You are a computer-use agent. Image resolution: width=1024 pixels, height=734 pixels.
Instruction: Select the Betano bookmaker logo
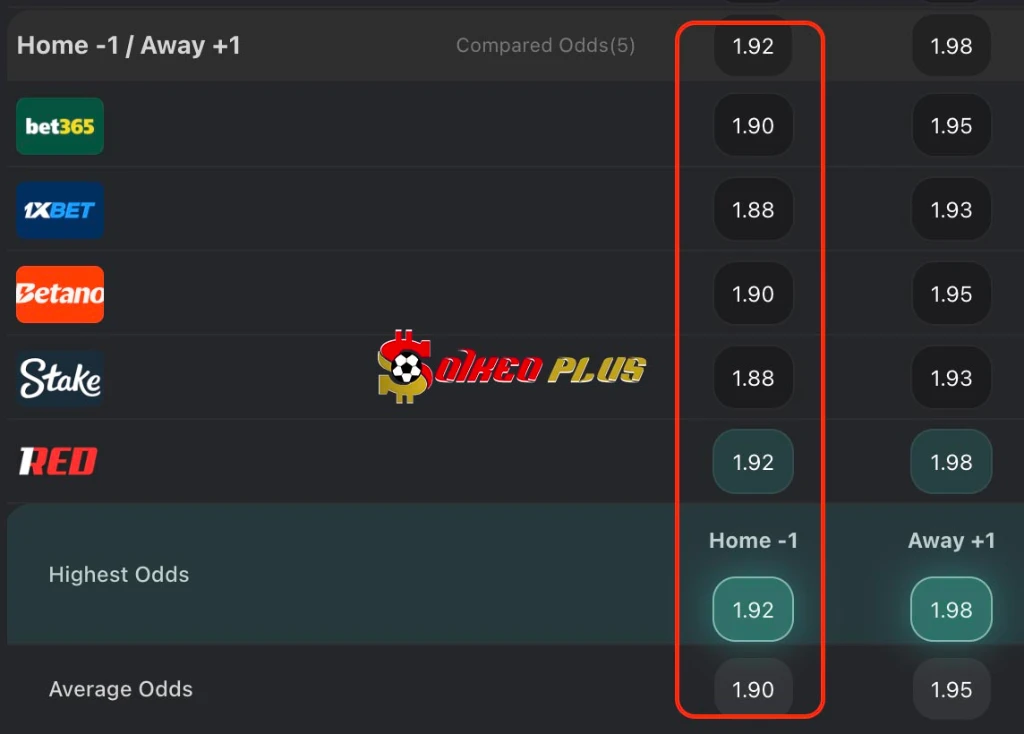[60, 295]
